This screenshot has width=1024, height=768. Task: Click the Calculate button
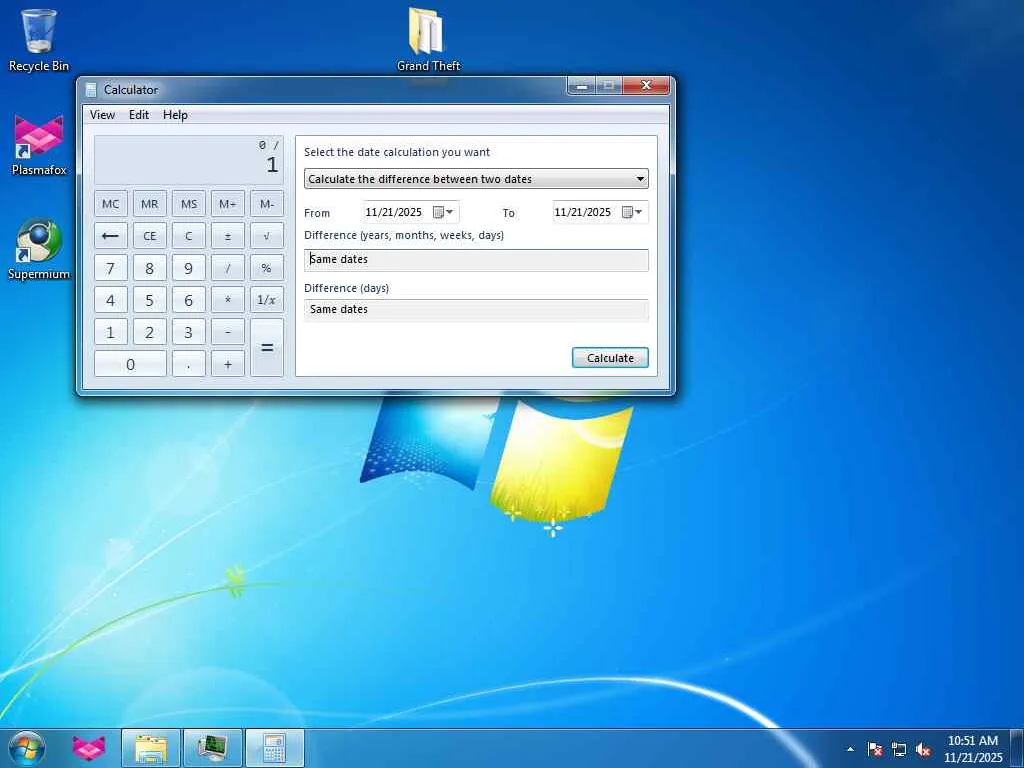tap(610, 358)
